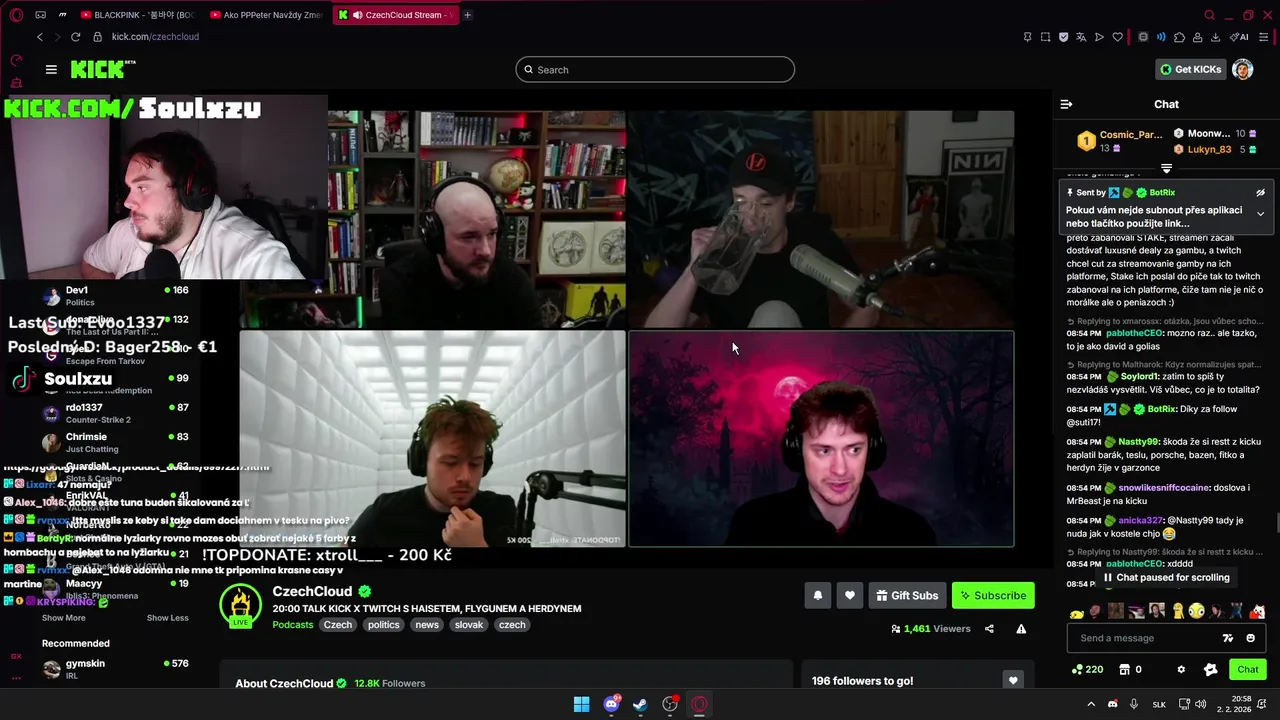Collapse the chat panel
This screenshot has width=1280, height=720.
[1066, 104]
